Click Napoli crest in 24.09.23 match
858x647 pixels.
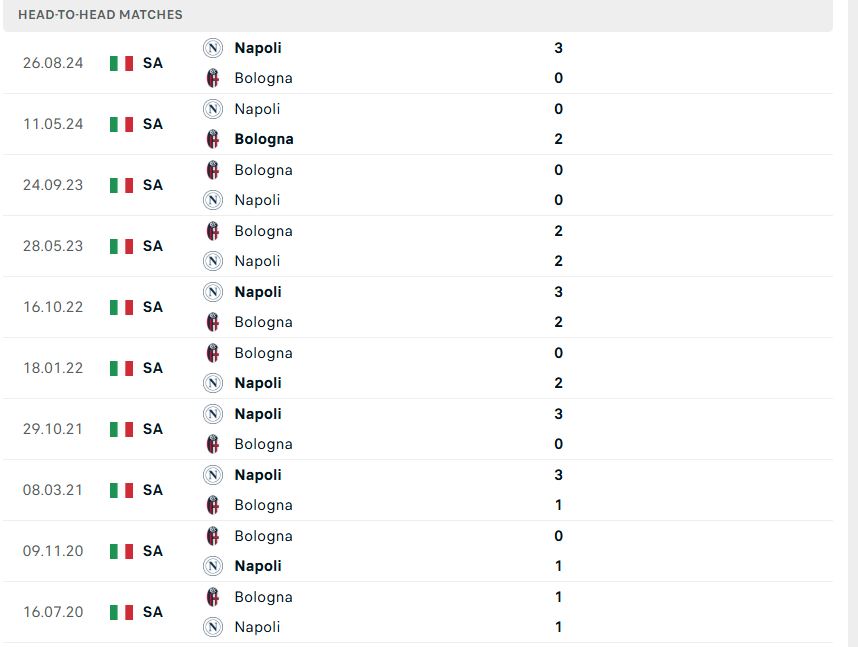point(213,200)
